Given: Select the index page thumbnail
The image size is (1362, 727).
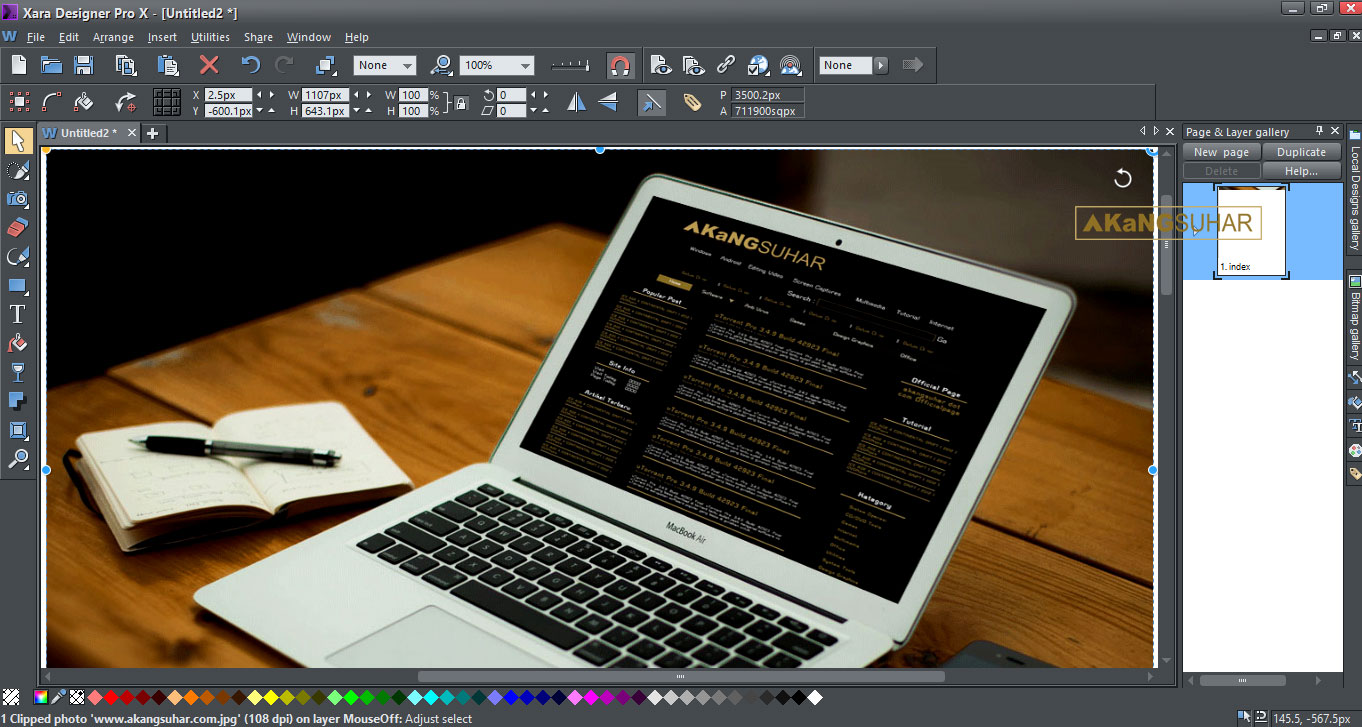Looking at the screenshot, I should [1251, 231].
